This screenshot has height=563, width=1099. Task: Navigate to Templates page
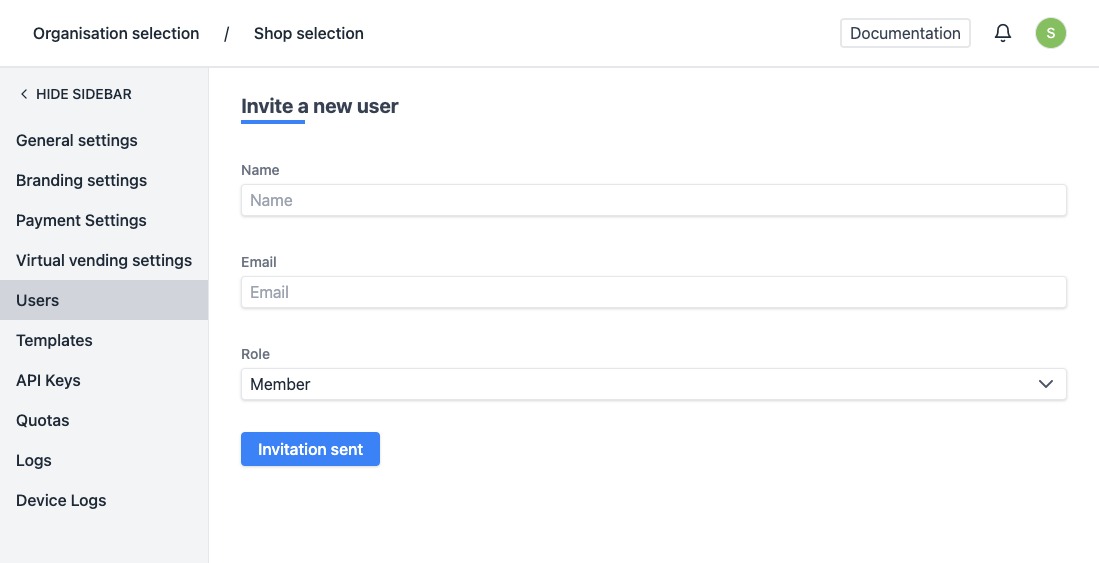click(54, 340)
